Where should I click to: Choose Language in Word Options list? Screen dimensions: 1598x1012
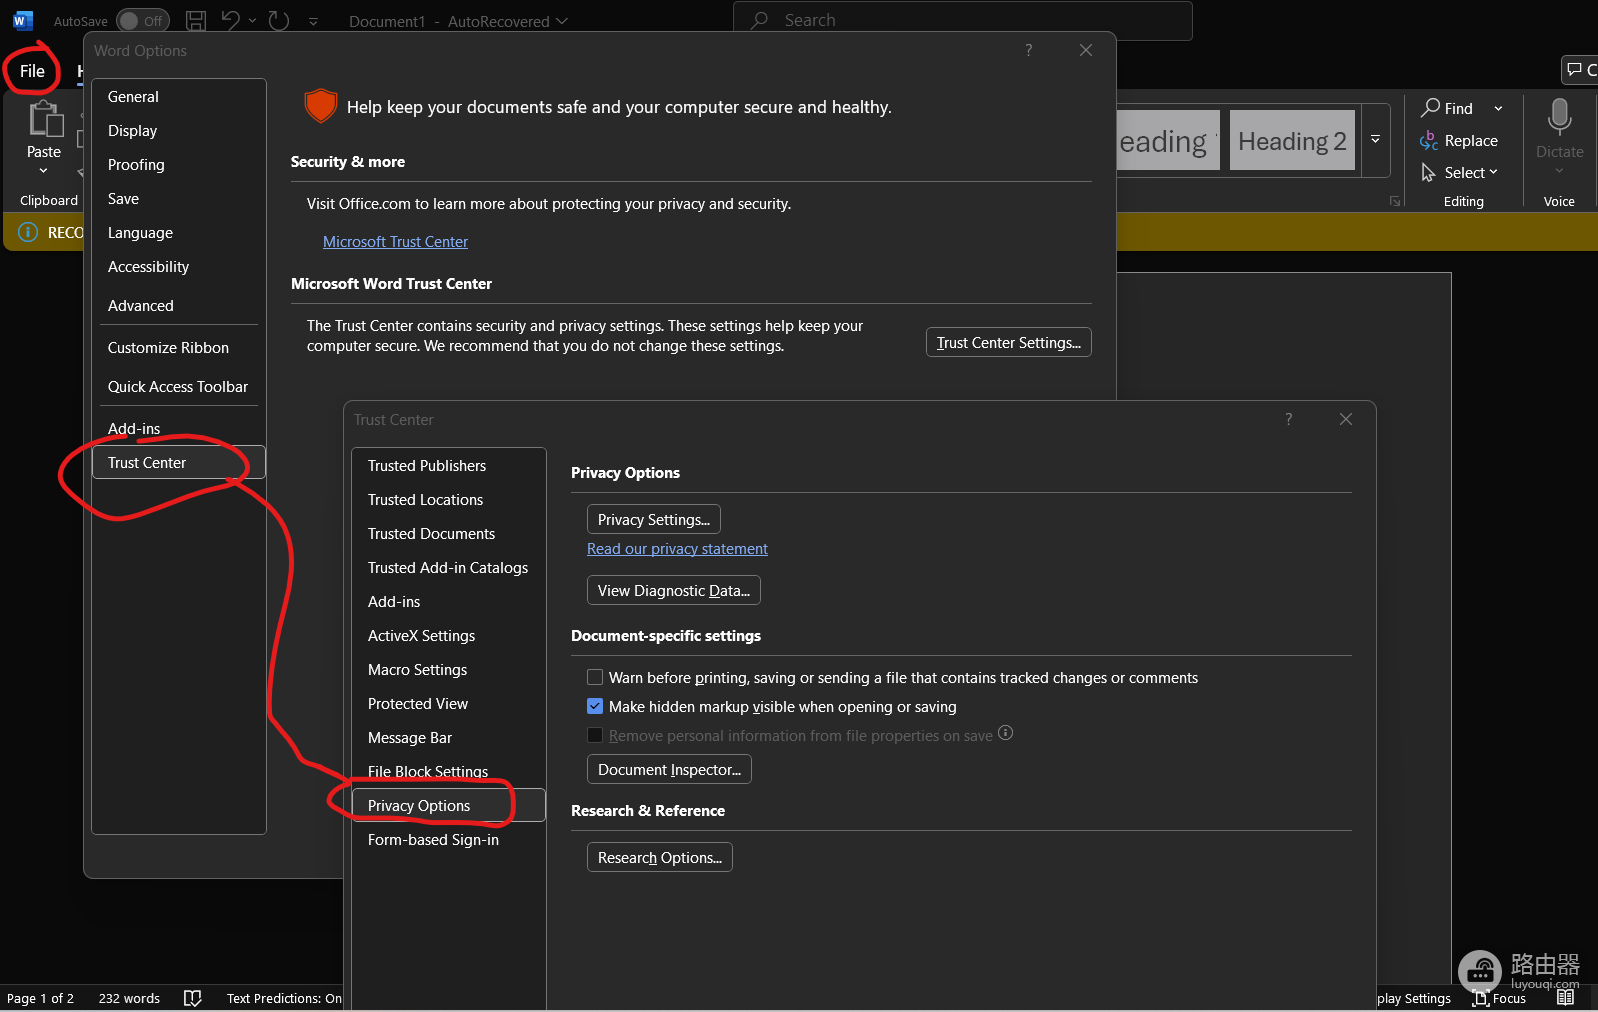click(179, 233)
